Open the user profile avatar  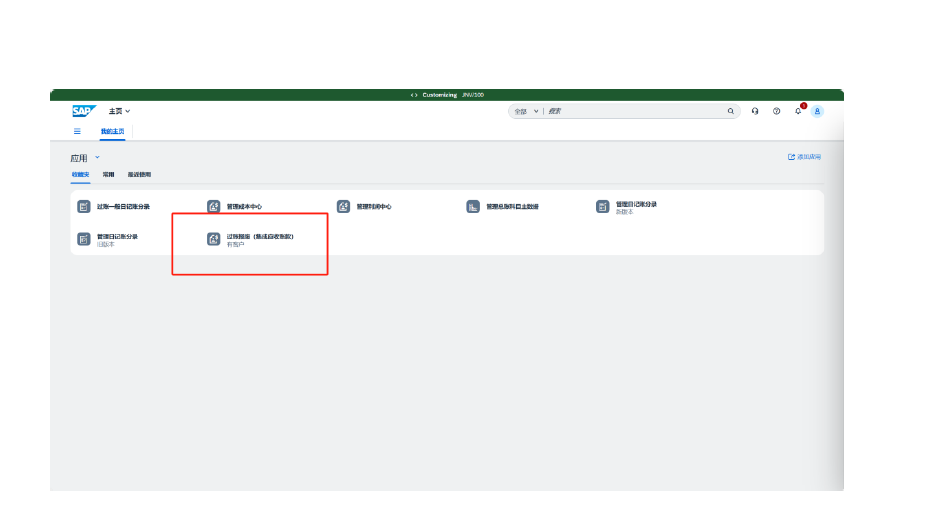coord(817,111)
